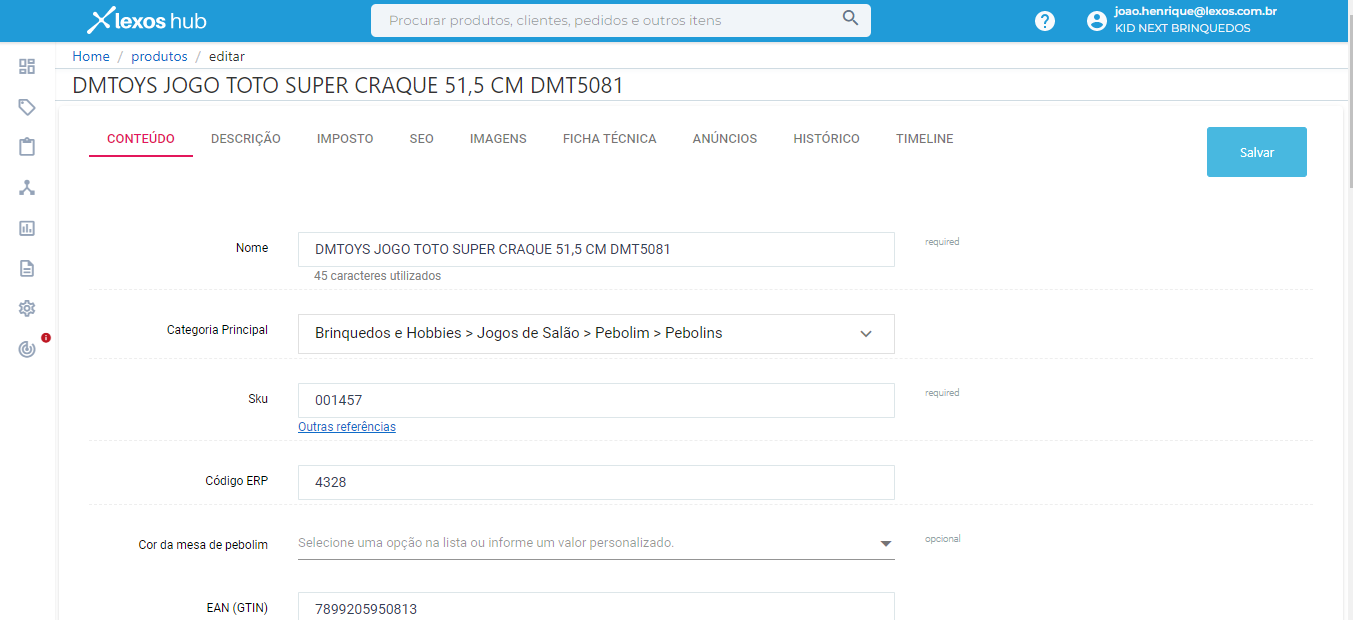Open the Categoria Principal chevron arrow

865,333
